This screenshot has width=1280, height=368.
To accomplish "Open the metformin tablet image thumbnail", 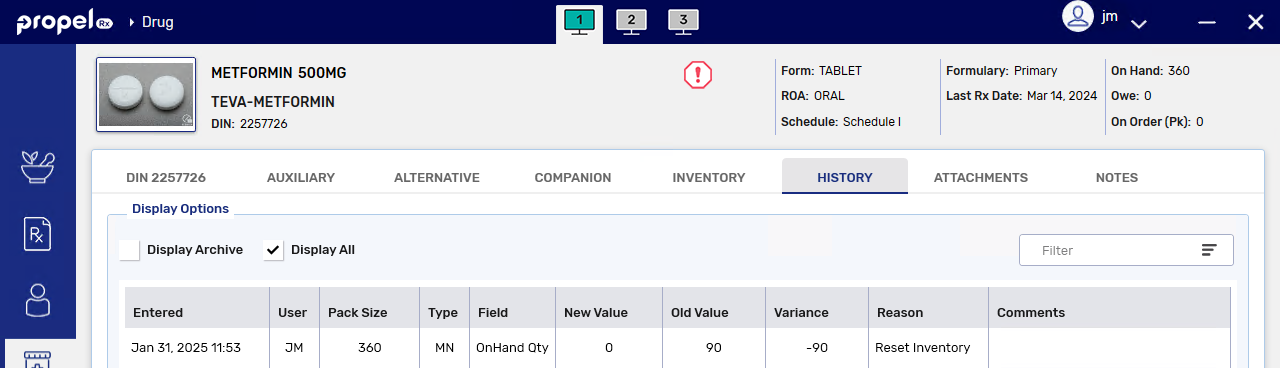I will coord(146,94).
